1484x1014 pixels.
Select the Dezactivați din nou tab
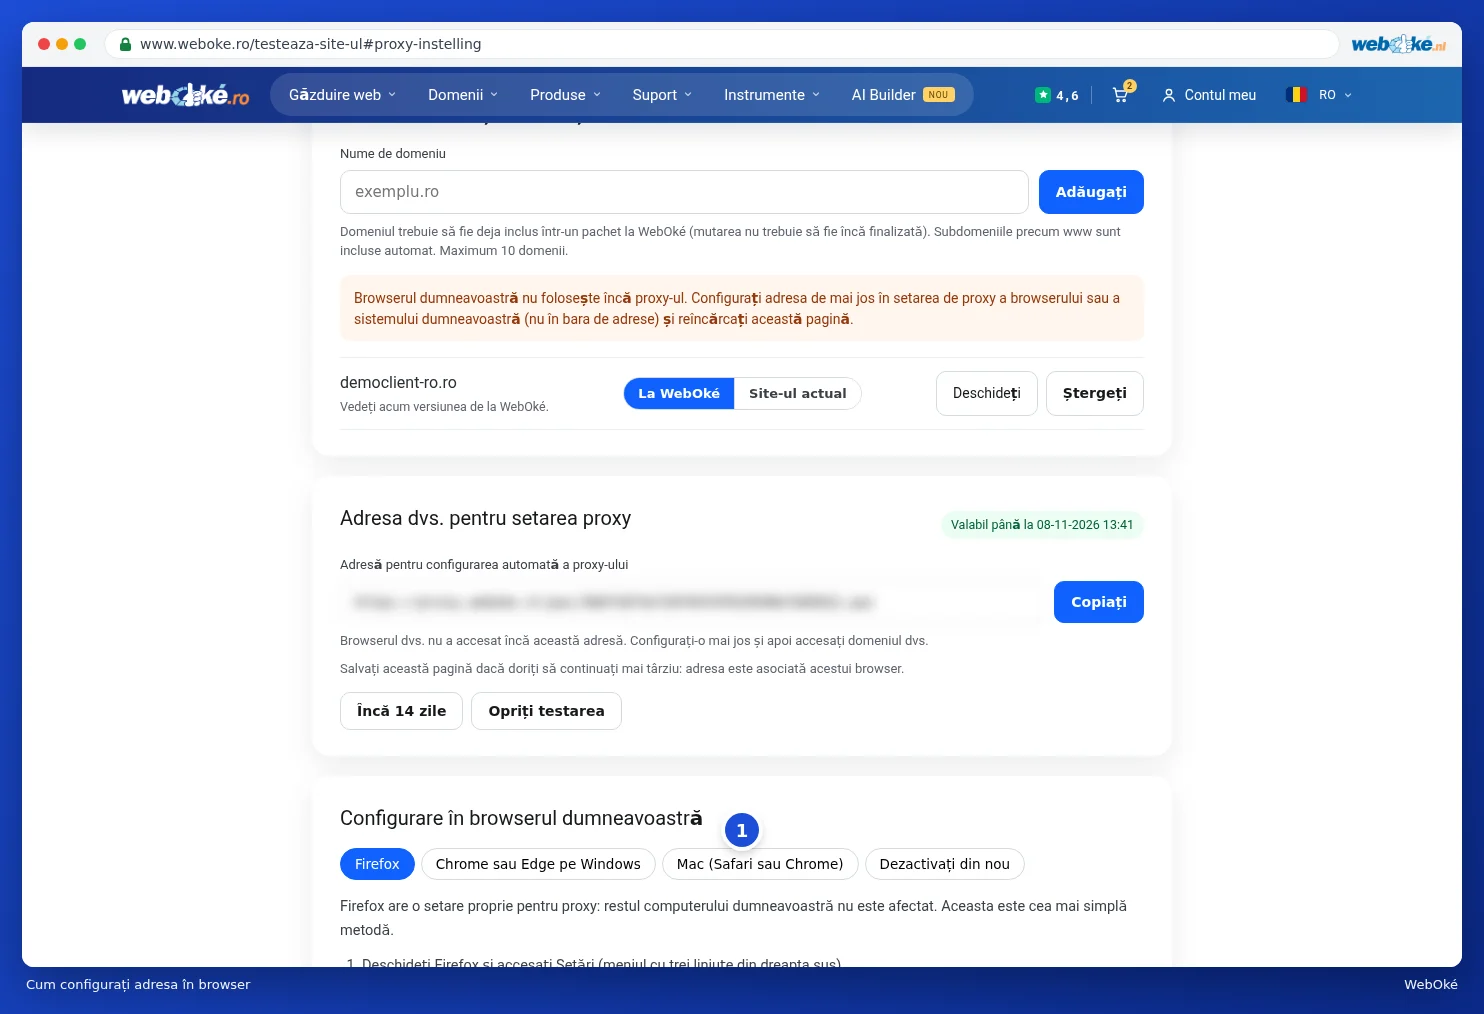[944, 864]
